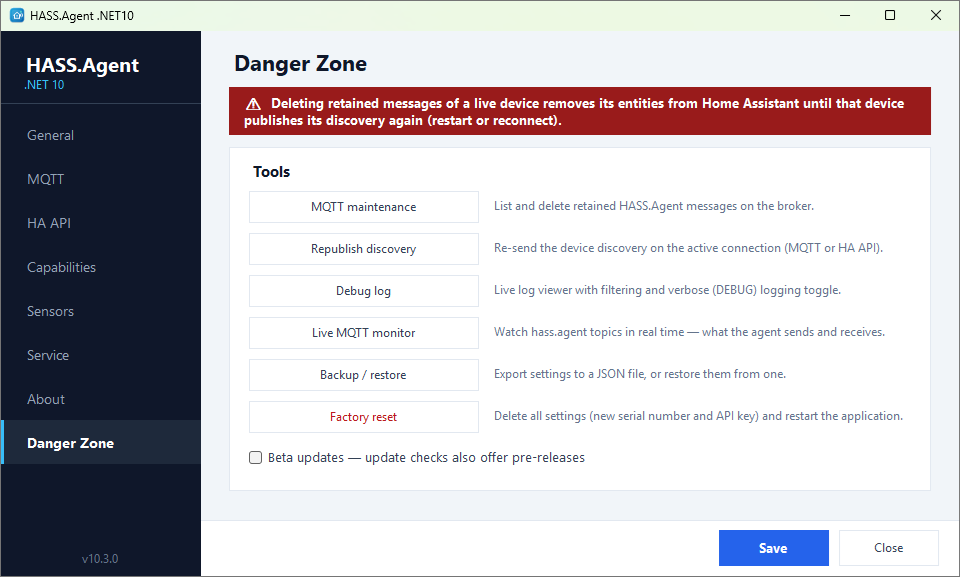960x577 pixels.
Task: Click the 'Watch hass.agent topics in real time' description
Action: [x=689, y=332]
